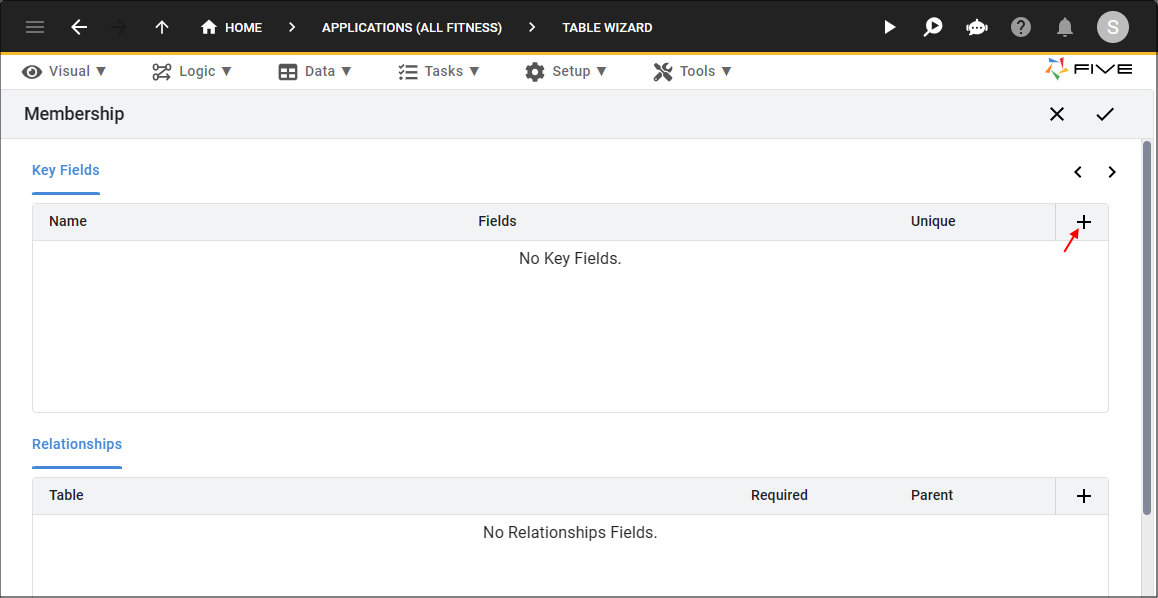1158x598 pixels.
Task: Switch to the Relationships tab
Action: click(x=77, y=444)
